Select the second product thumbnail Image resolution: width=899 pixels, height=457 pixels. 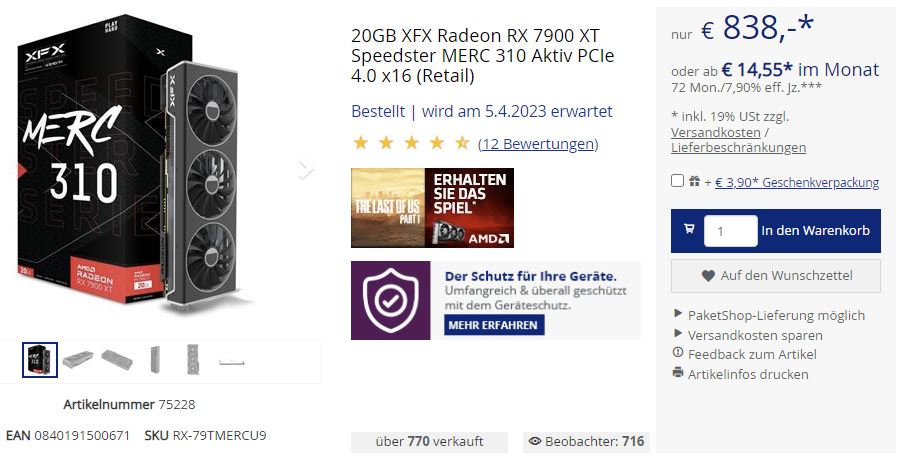(x=78, y=360)
